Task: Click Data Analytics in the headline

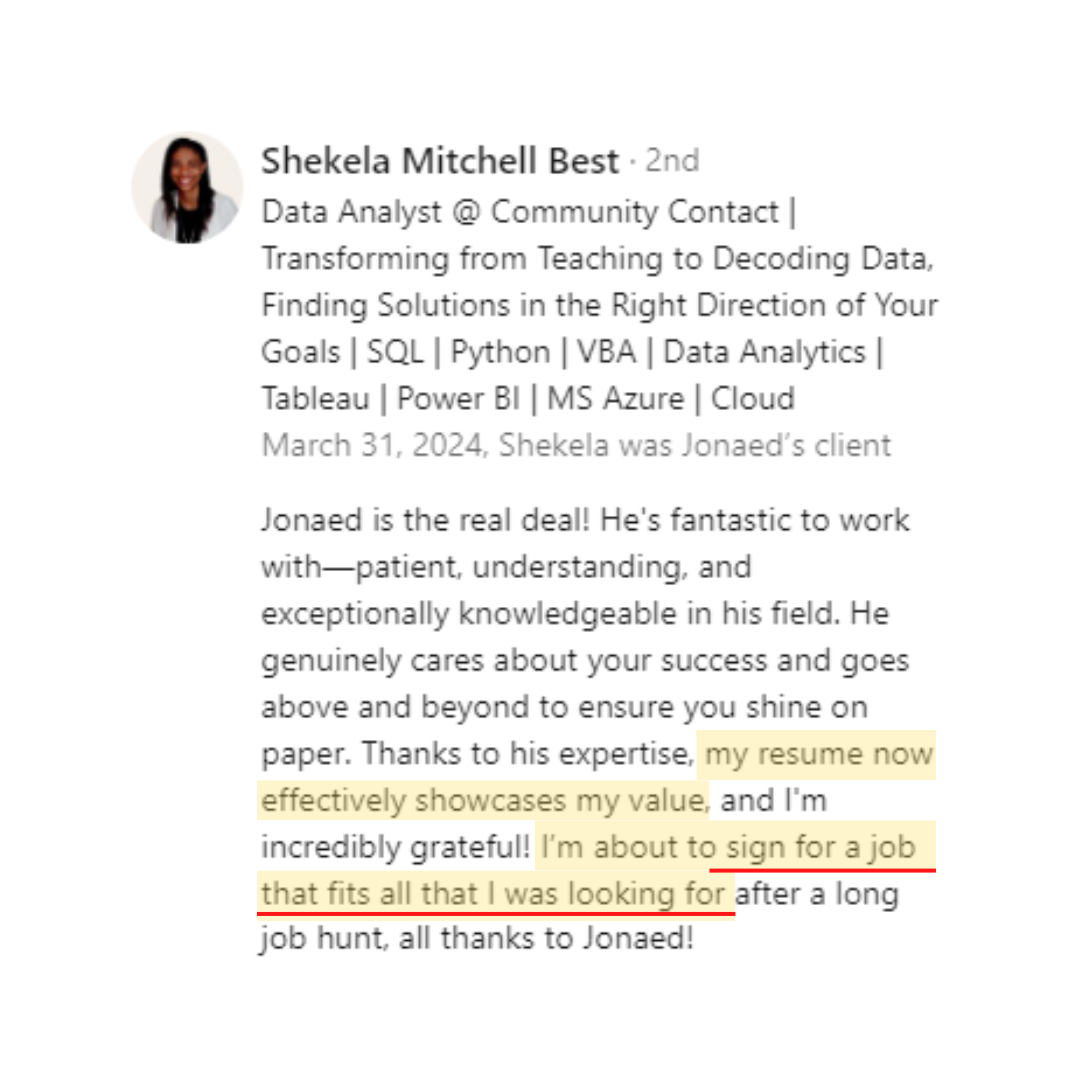Action: click(x=764, y=353)
